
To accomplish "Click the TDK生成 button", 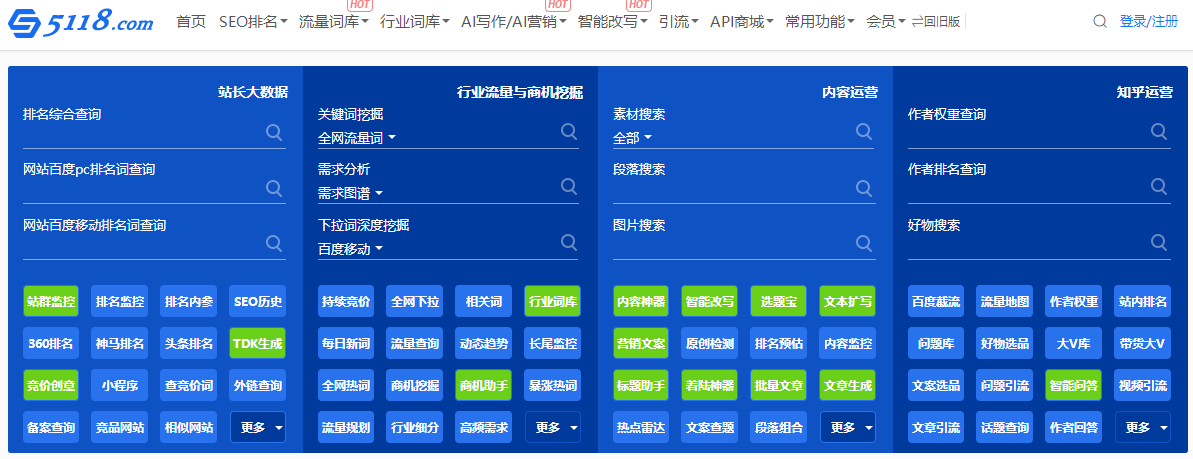I will coord(258,343).
